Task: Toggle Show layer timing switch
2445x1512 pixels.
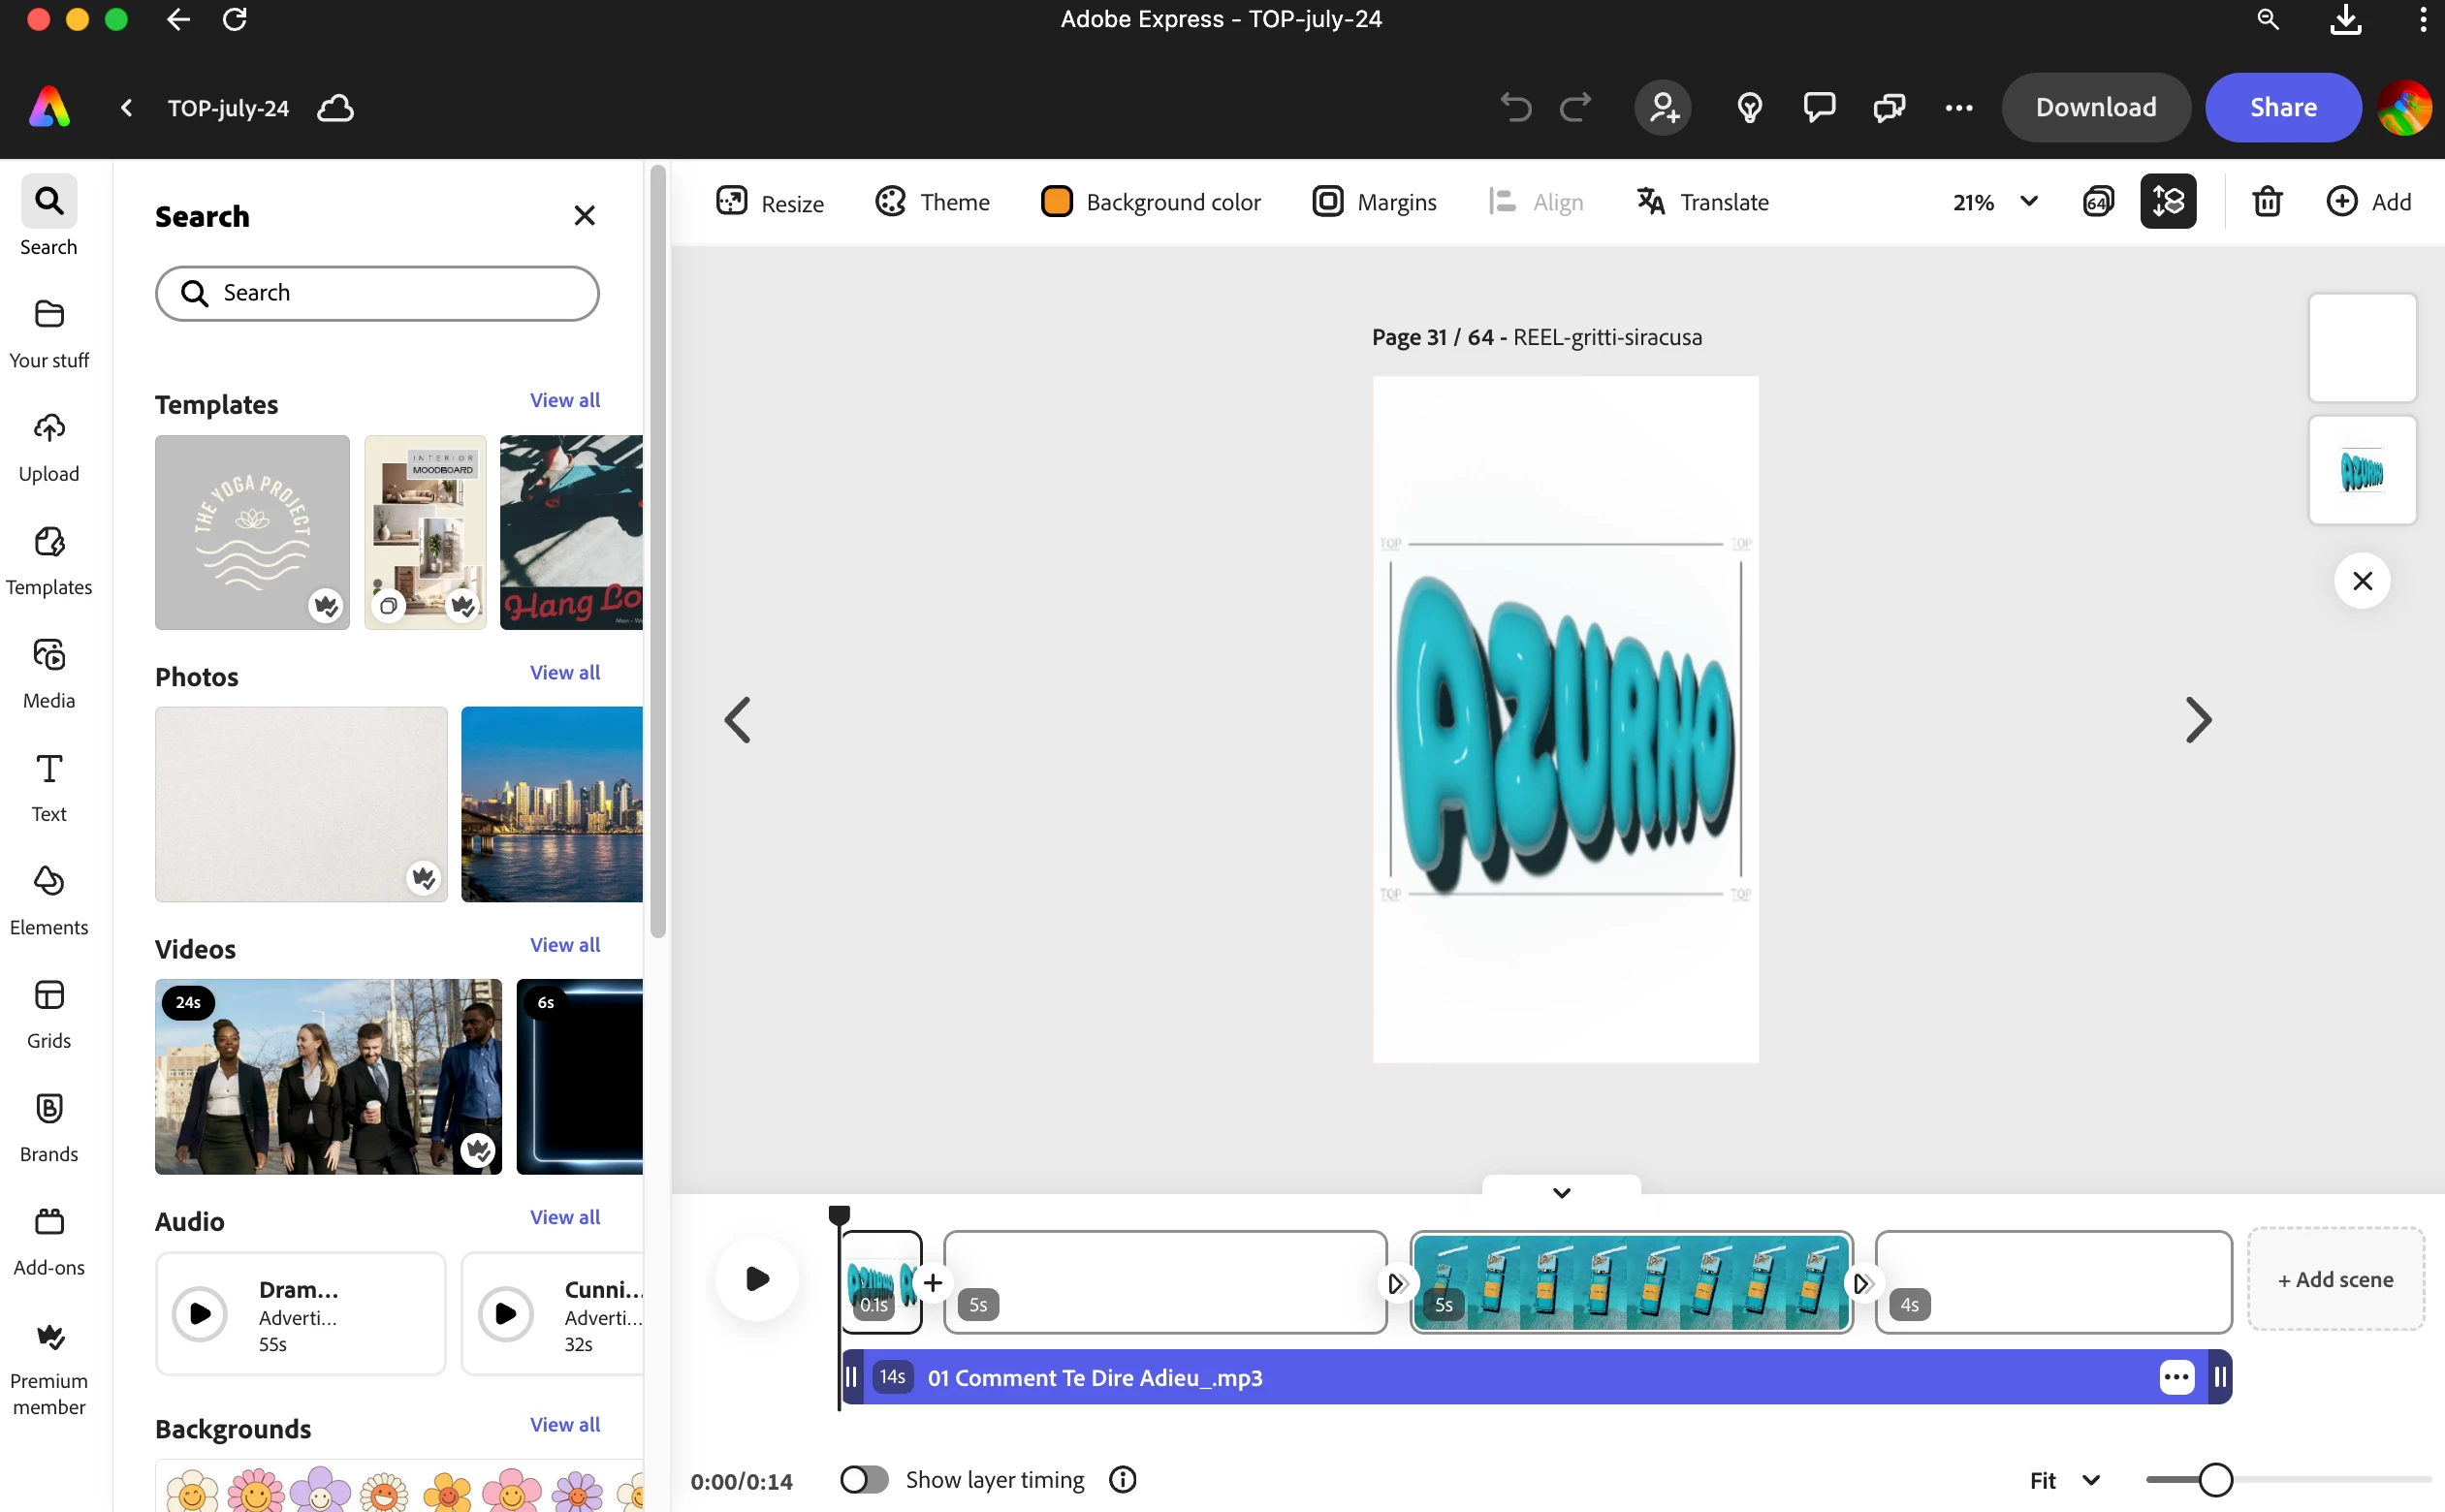Action: 864,1479
